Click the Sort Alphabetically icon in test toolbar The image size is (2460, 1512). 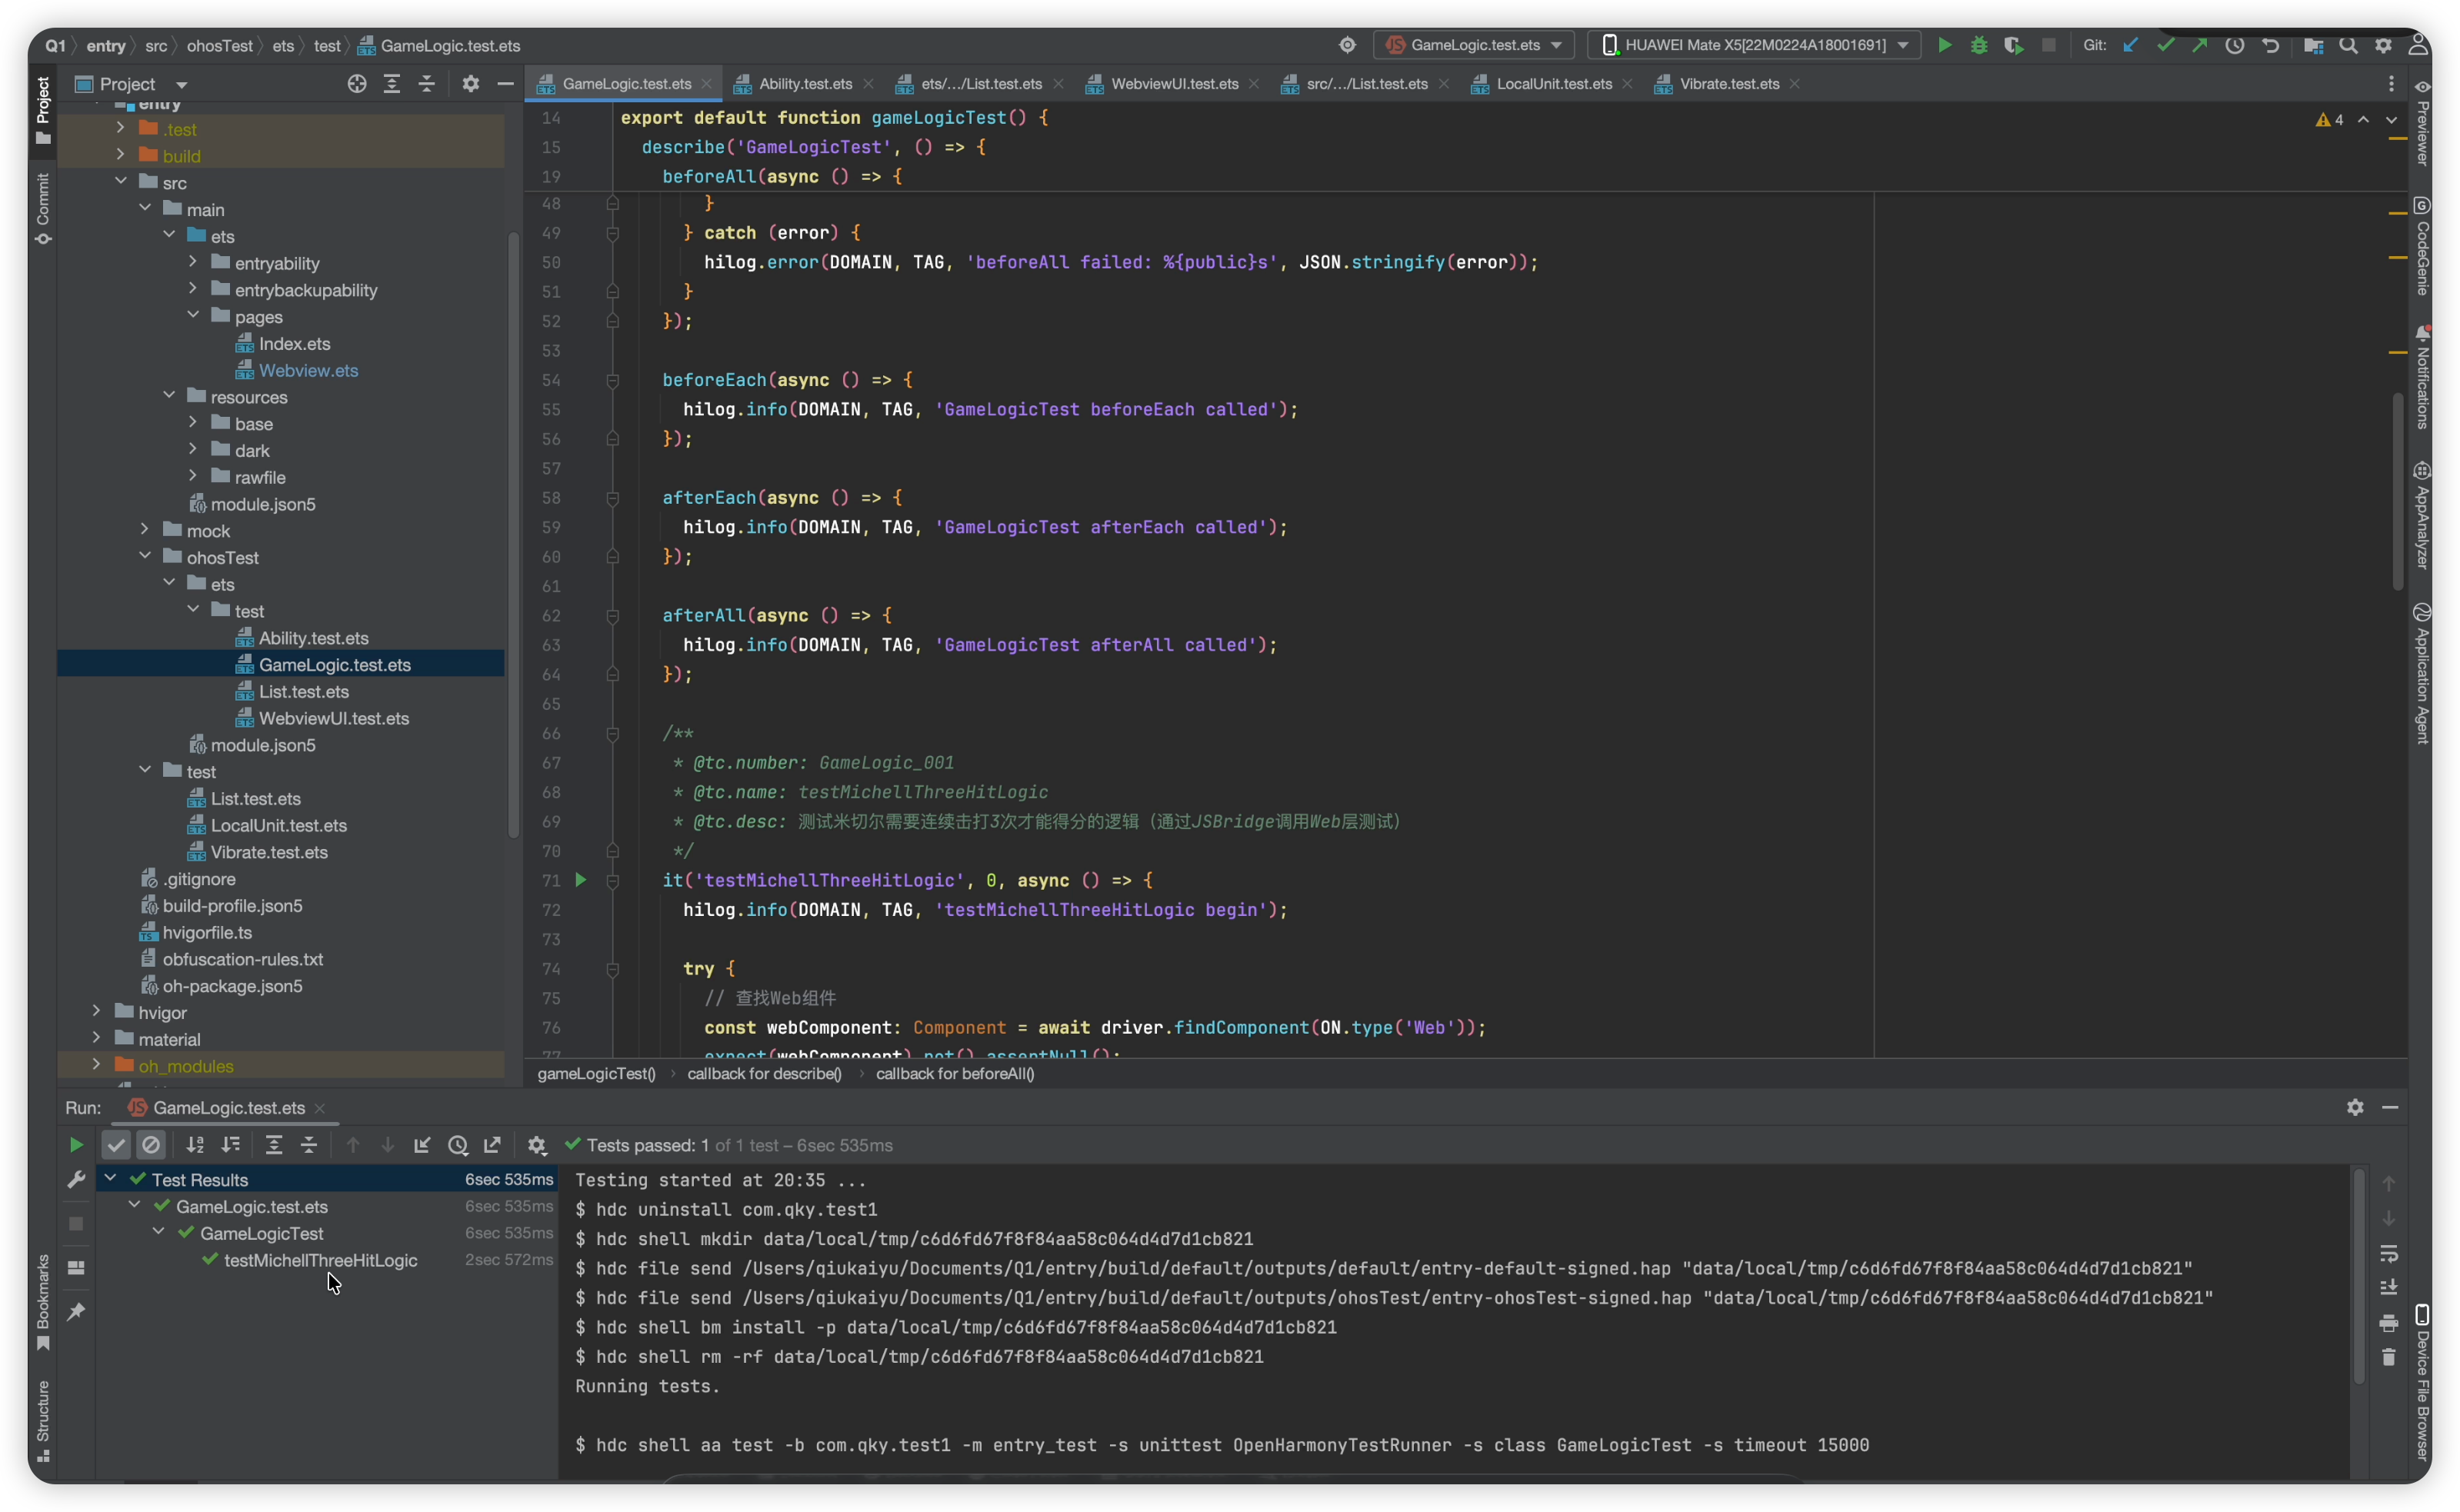[x=195, y=1145]
